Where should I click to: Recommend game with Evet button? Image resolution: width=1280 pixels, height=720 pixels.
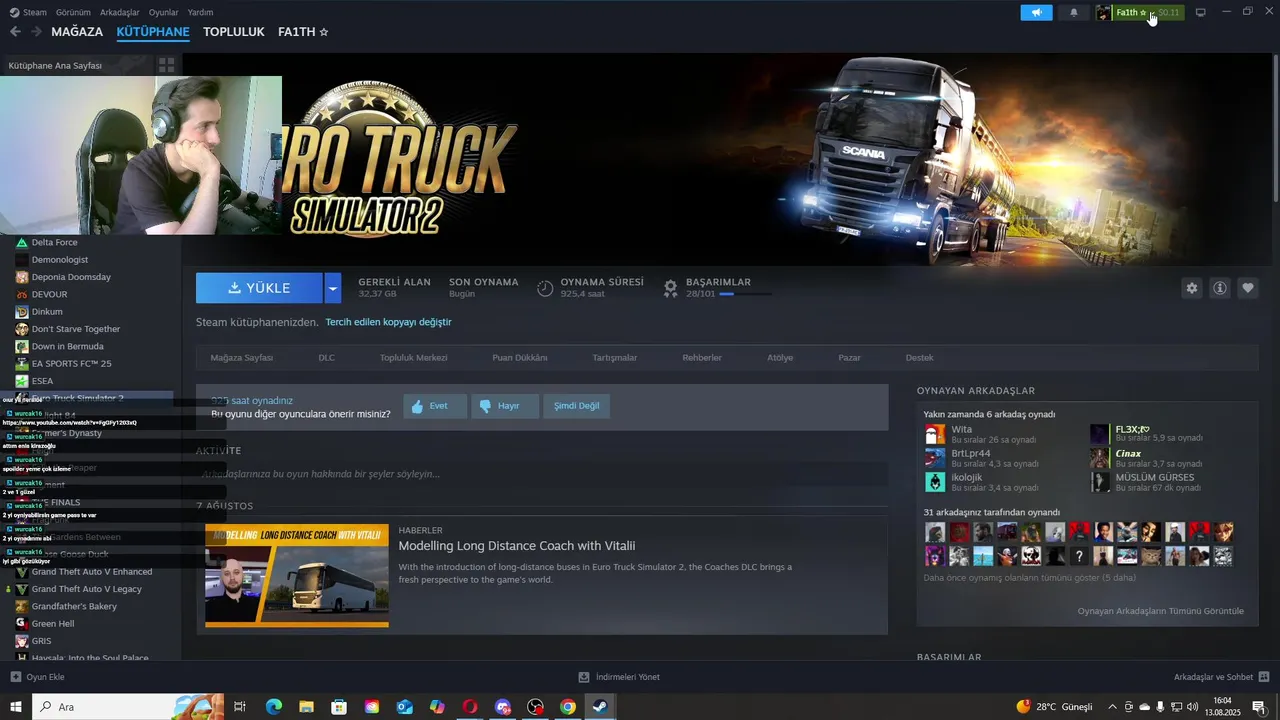[x=435, y=406]
